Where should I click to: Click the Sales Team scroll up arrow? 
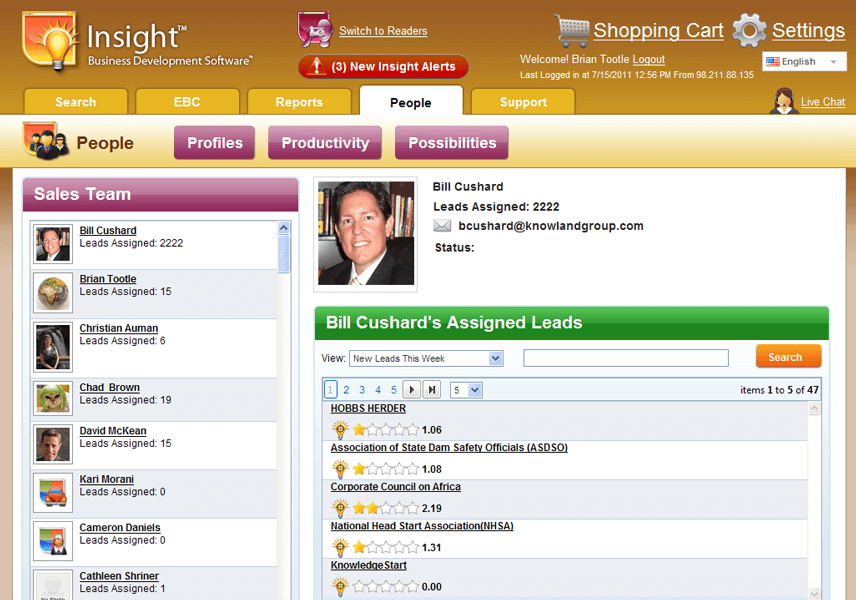pos(284,228)
